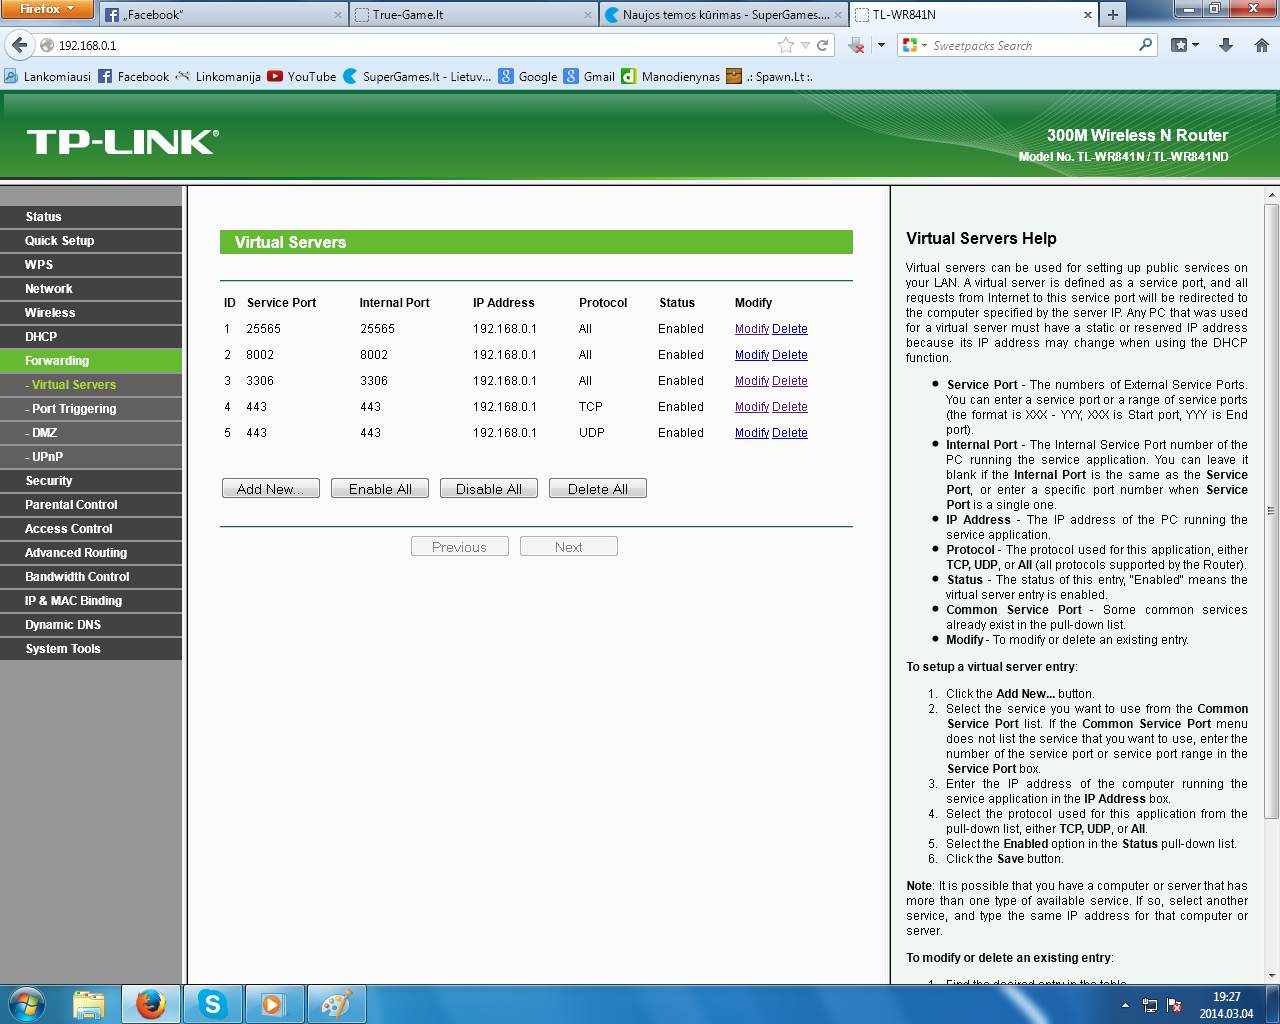Screen dimensions: 1280x1024
Task: Click the search magnifier icon in search box
Action: coord(1146,45)
